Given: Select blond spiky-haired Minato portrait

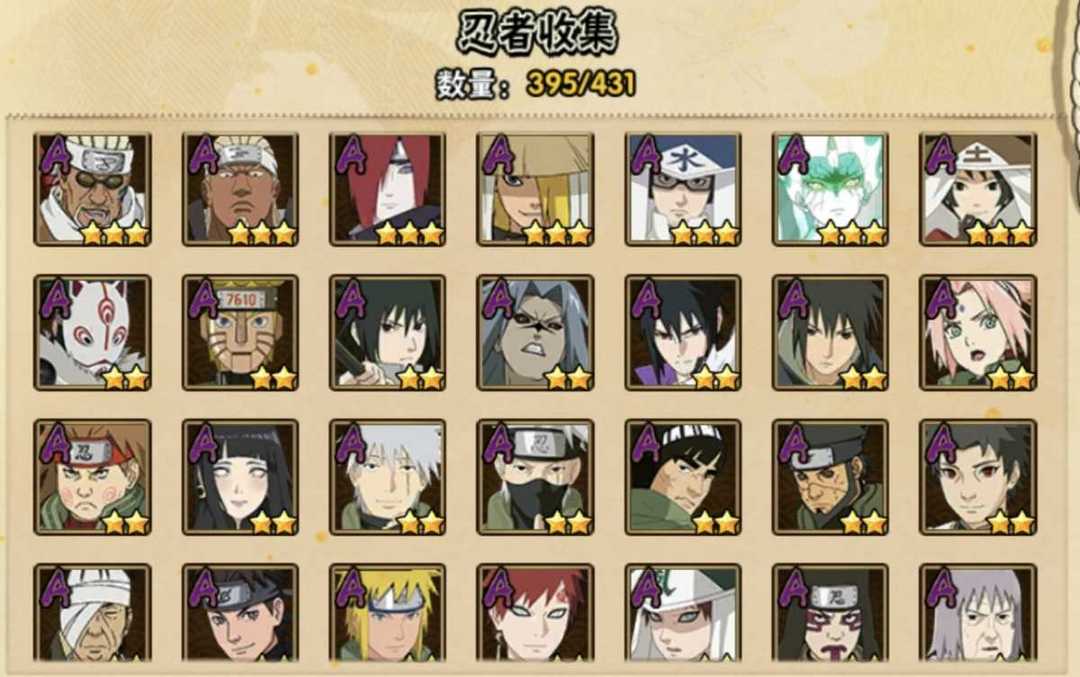Looking at the screenshot, I should point(388,613).
